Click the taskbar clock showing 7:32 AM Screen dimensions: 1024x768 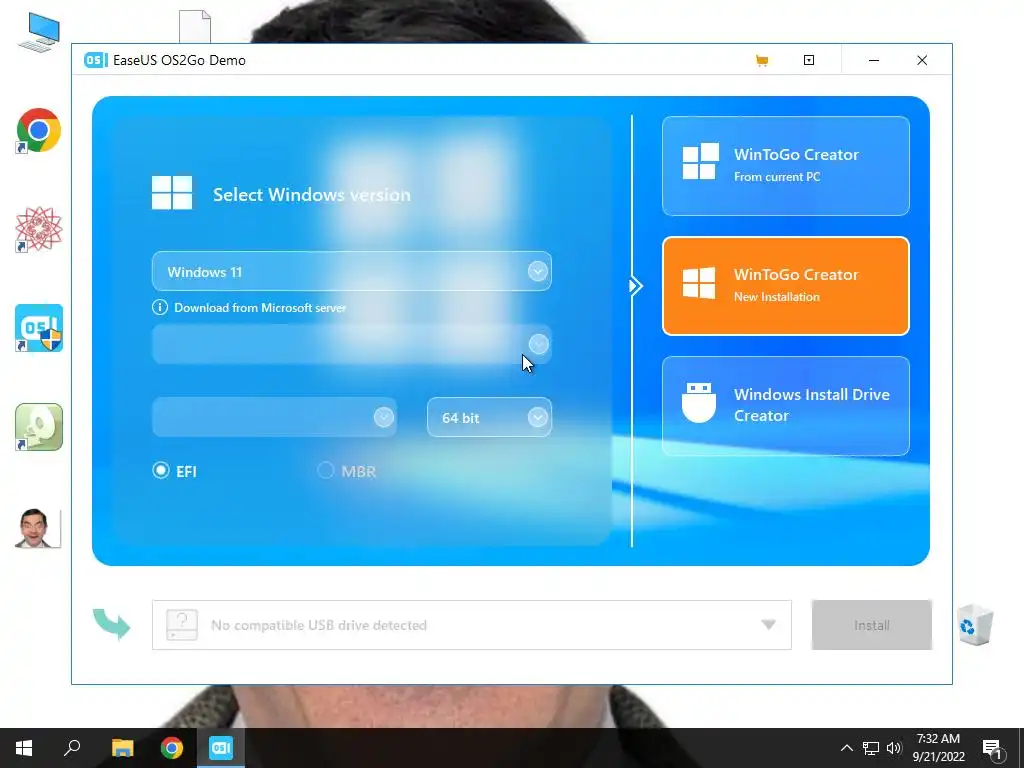click(x=938, y=748)
